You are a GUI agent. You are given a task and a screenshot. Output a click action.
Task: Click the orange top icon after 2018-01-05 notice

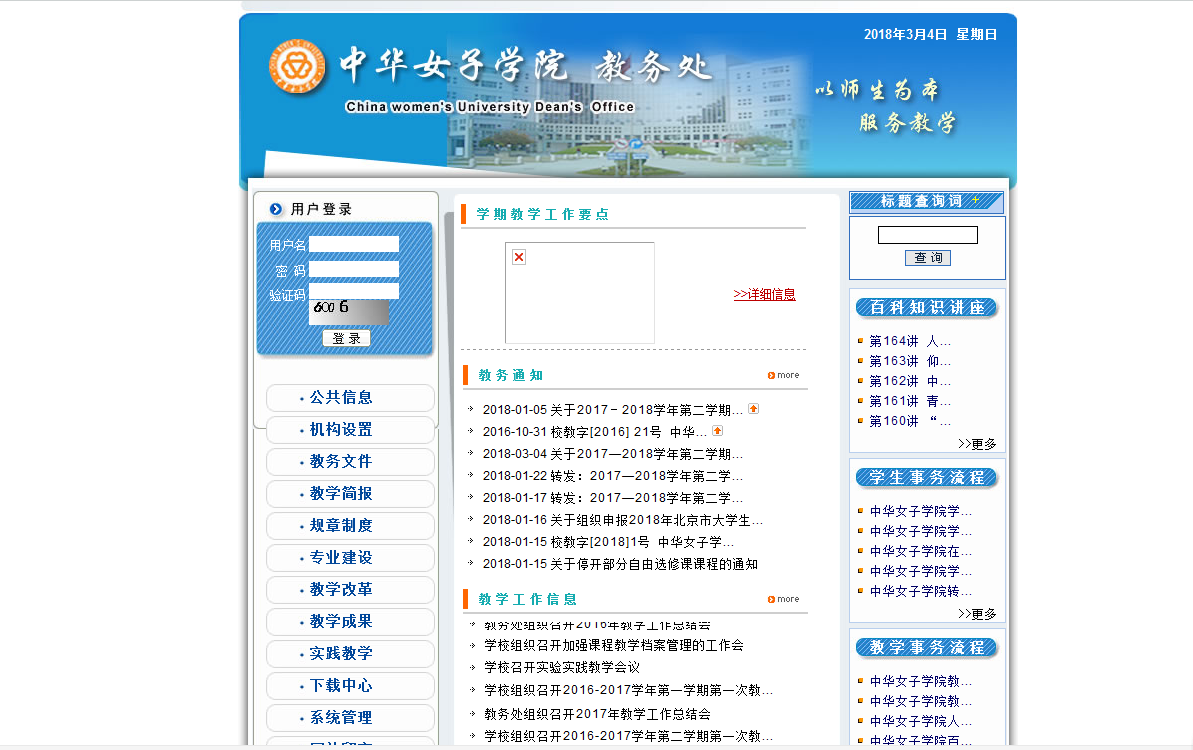(x=753, y=409)
